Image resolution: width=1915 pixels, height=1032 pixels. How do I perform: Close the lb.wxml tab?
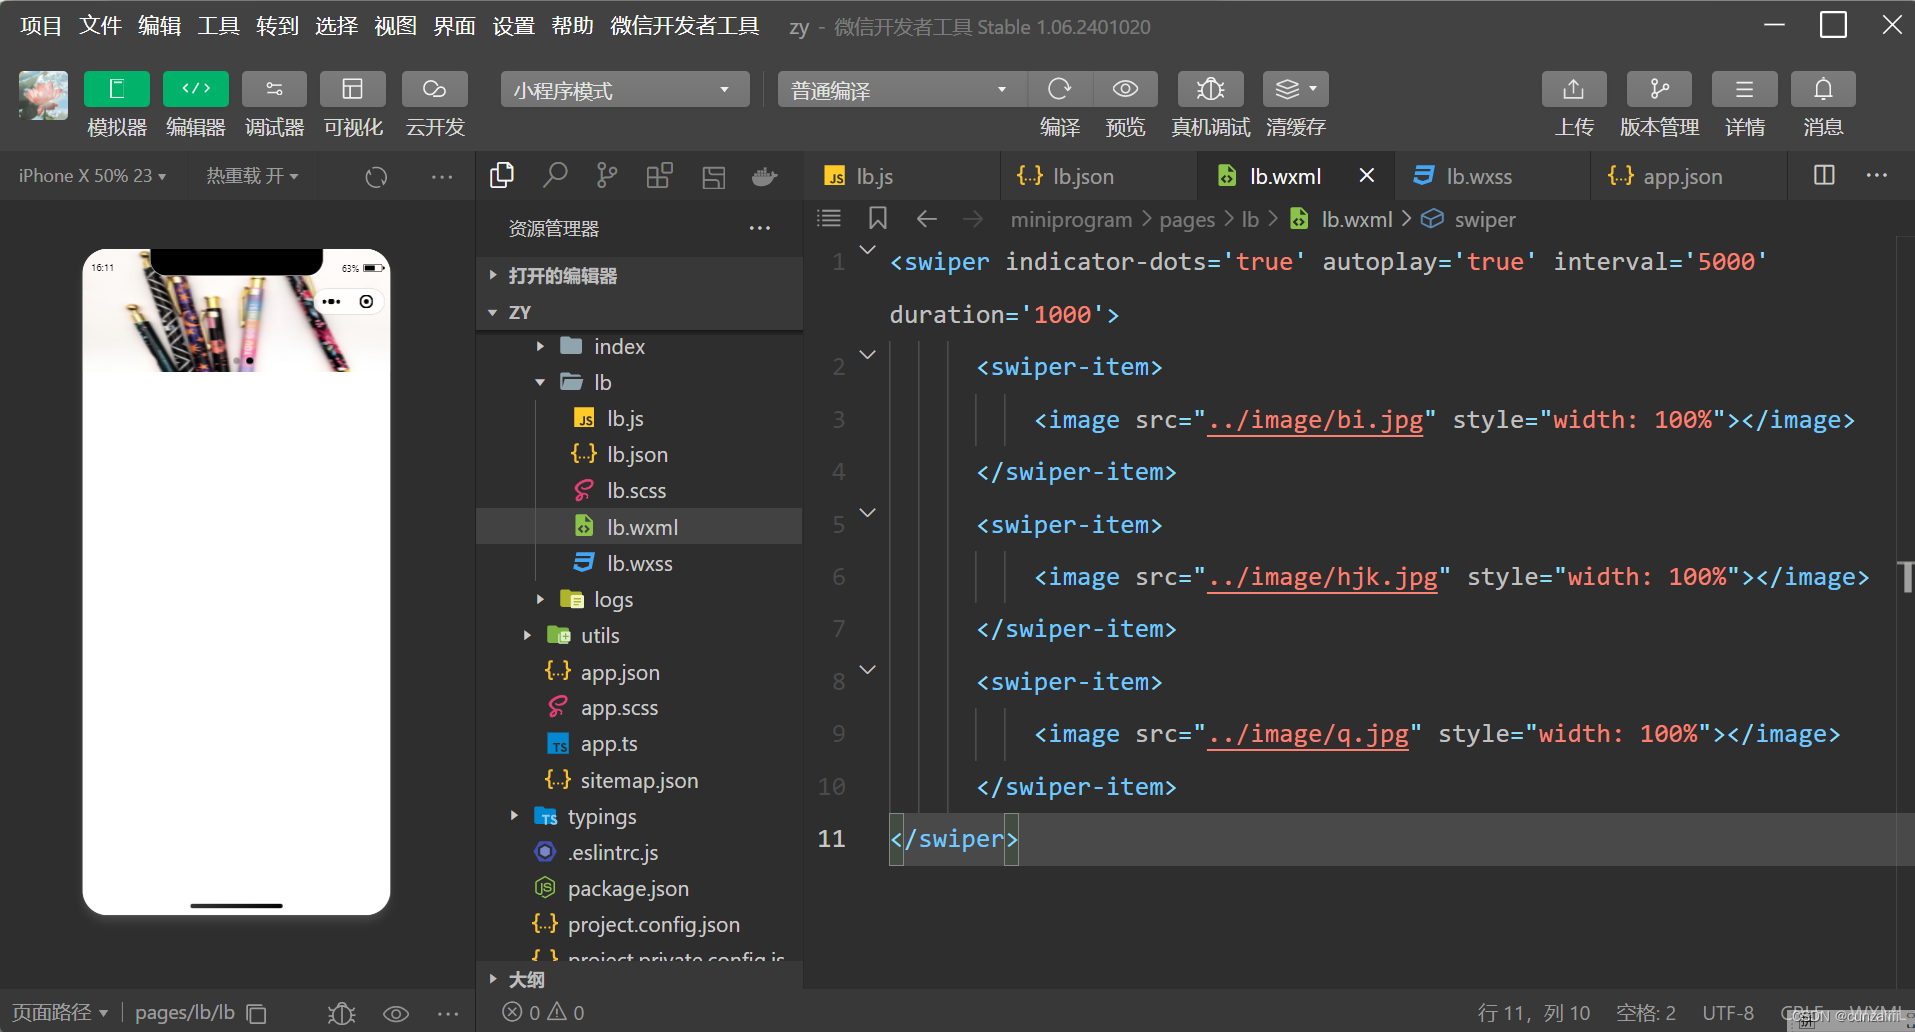pyautogui.click(x=1367, y=175)
